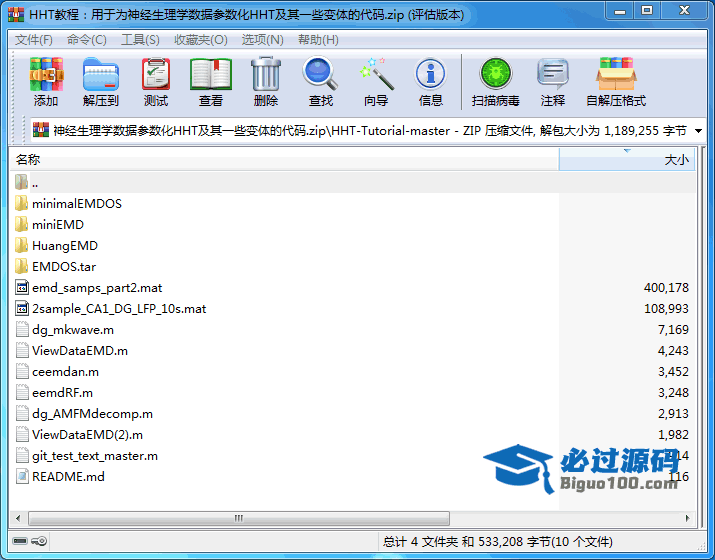Click the 2,913 size value
This screenshot has height=560, width=715.
click(x=673, y=414)
